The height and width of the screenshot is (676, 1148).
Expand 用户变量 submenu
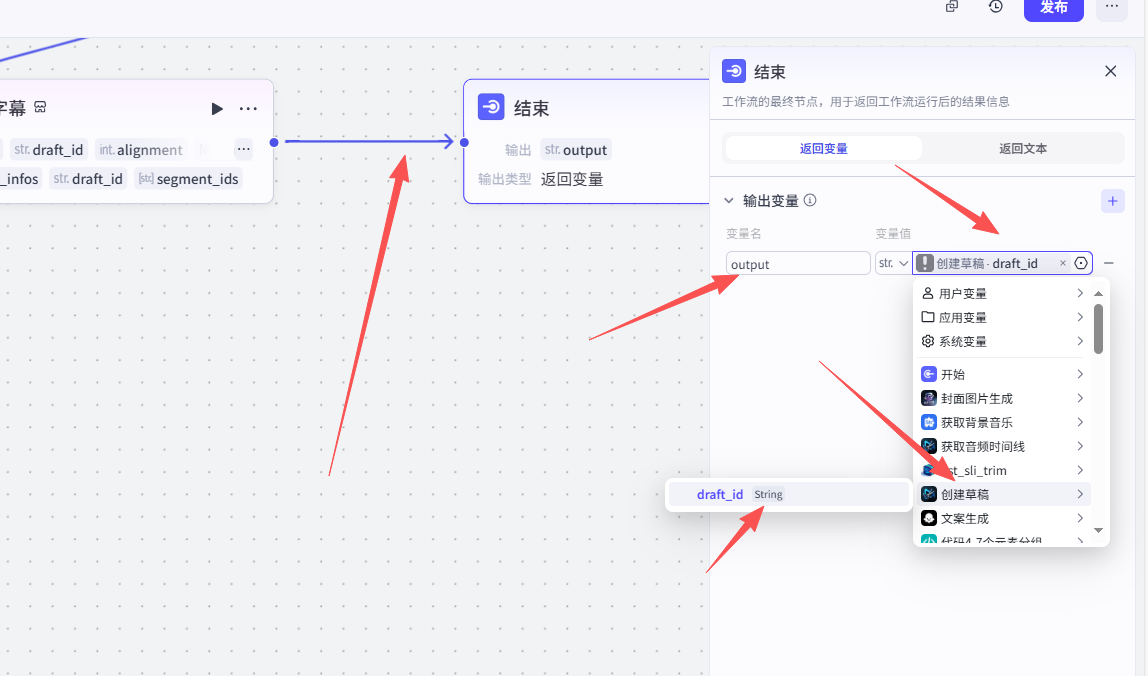pyautogui.click(x=1002, y=293)
